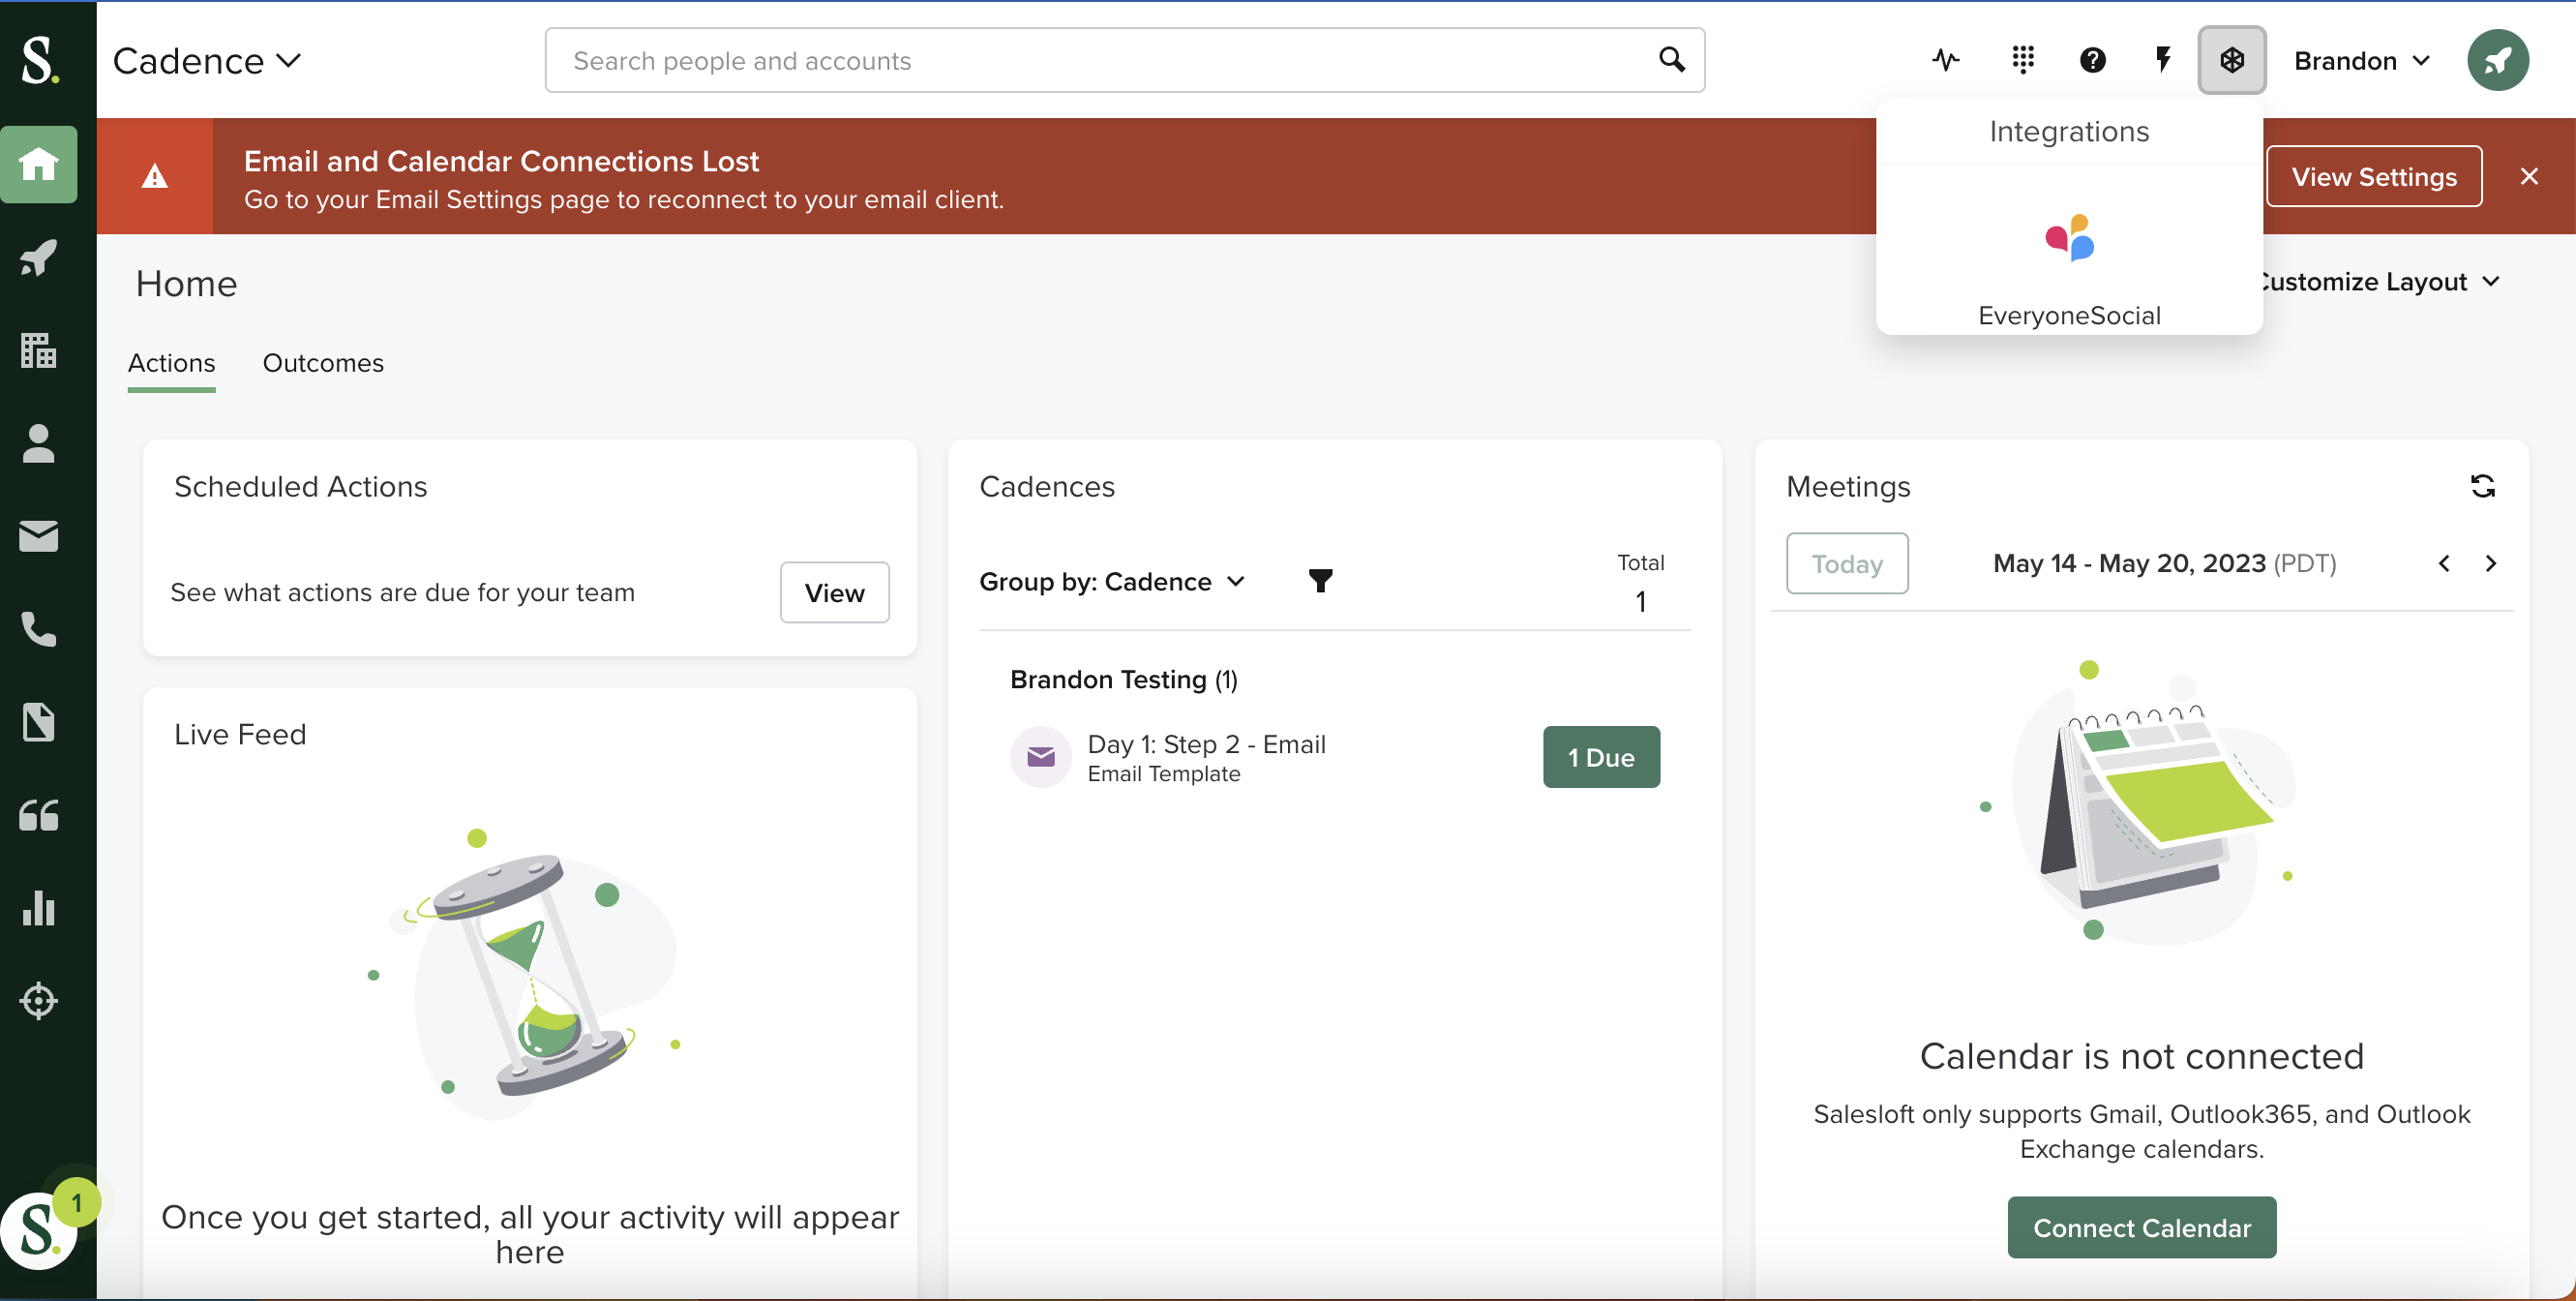Open the Calls phone icon in sidebar
Image resolution: width=2576 pixels, height=1301 pixels.
click(38, 629)
